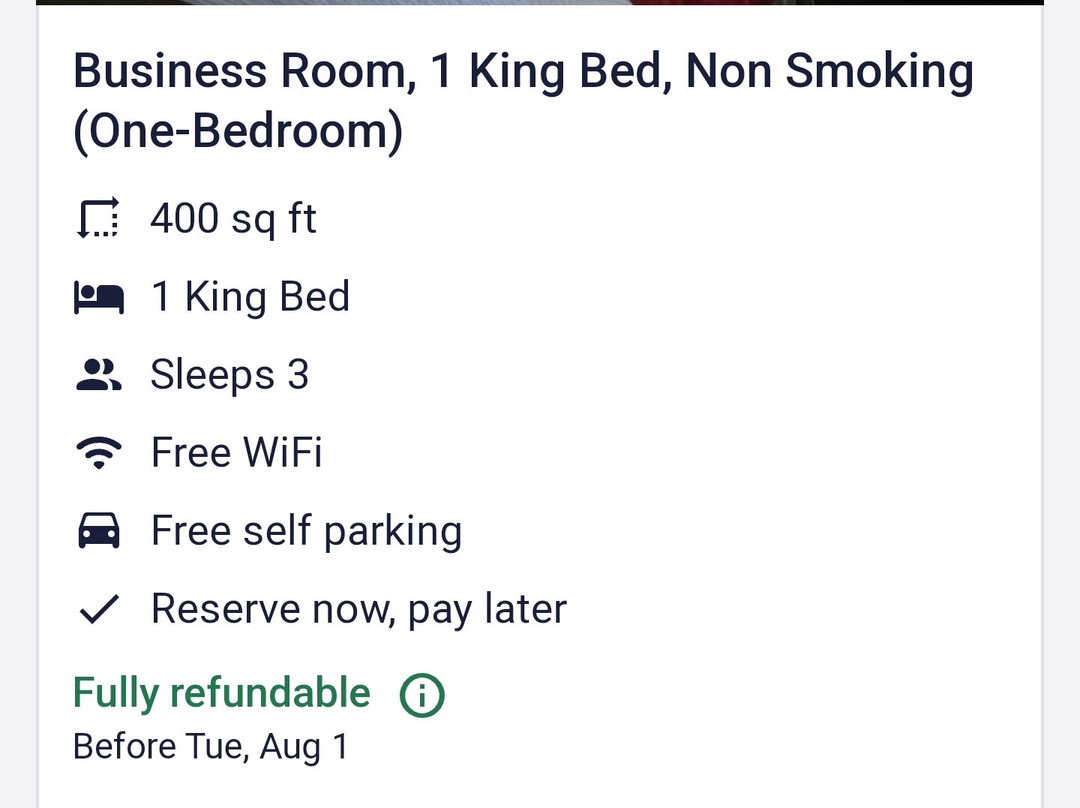The width and height of the screenshot is (1080, 808).
Task: Click the room size measurement icon
Action: [x=97, y=218]
